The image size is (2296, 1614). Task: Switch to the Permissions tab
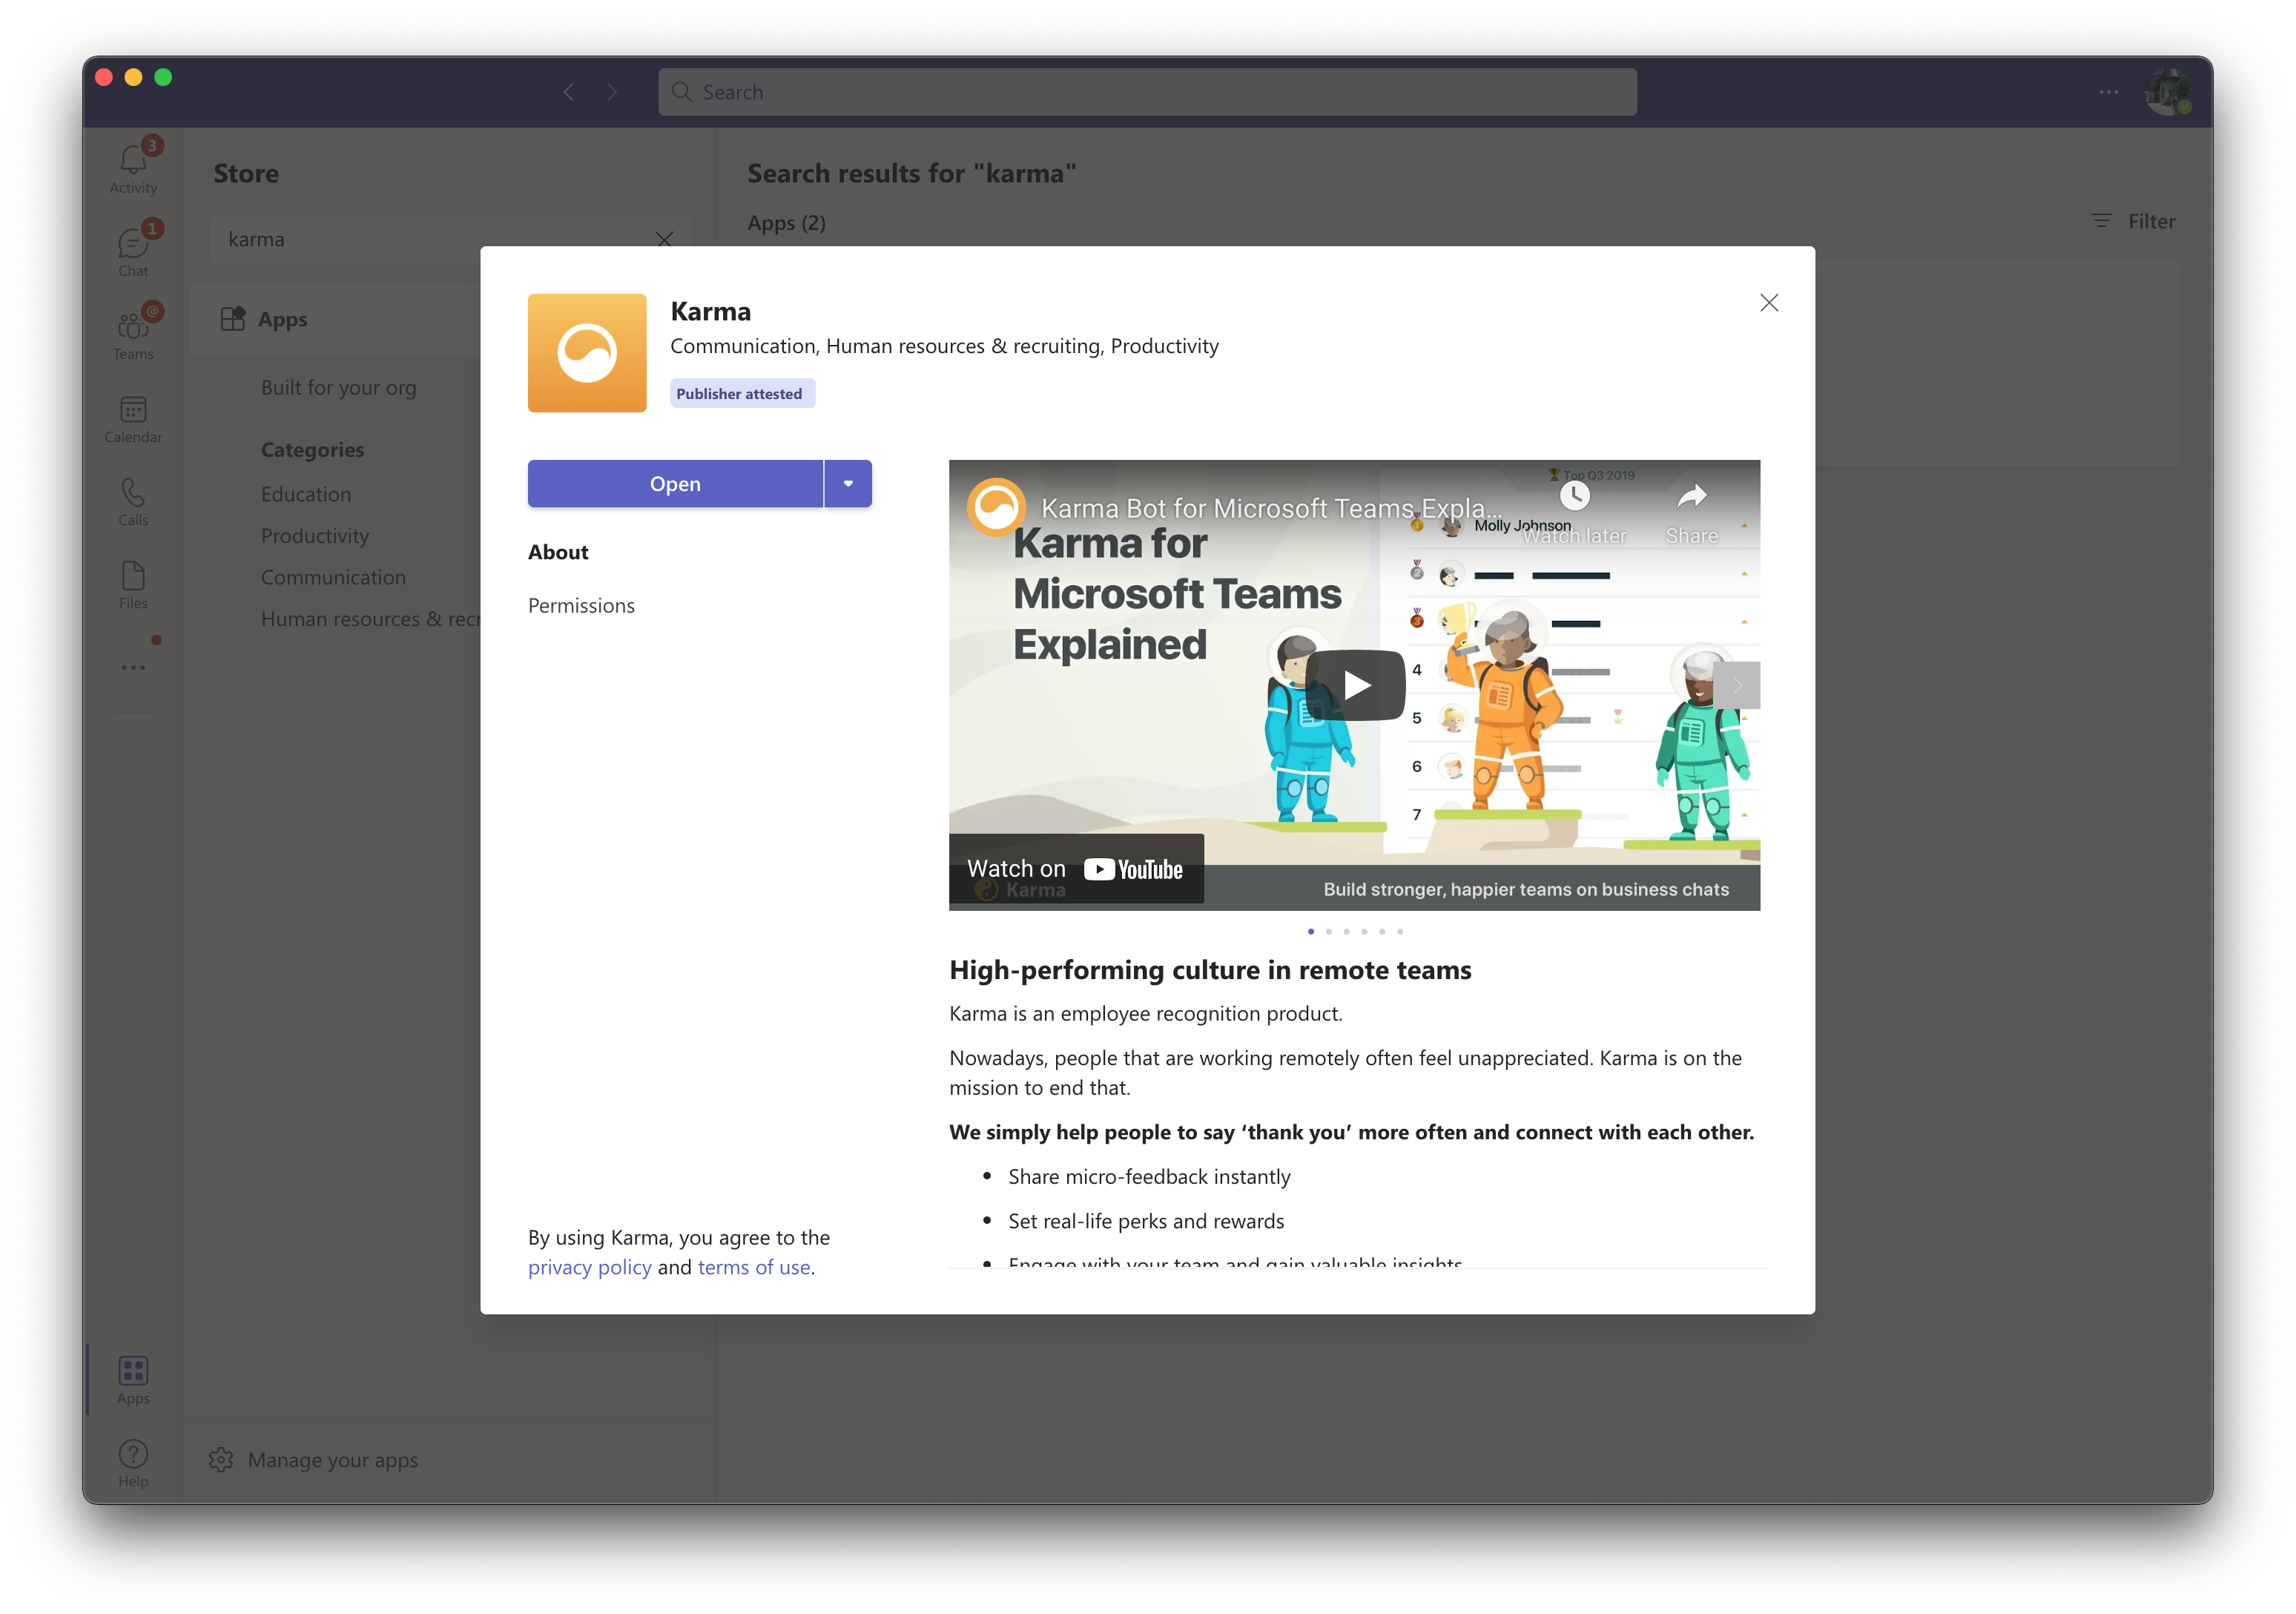581,606
